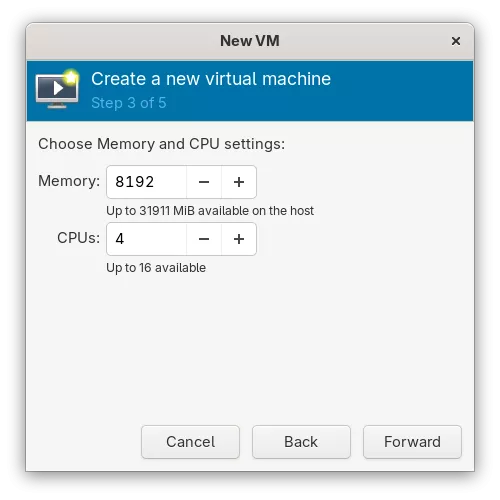Image resolution: width=500 pixels, height=500 pixels.
Task: Click the play triangle on the monitor icon
Action: coord(58,88)
